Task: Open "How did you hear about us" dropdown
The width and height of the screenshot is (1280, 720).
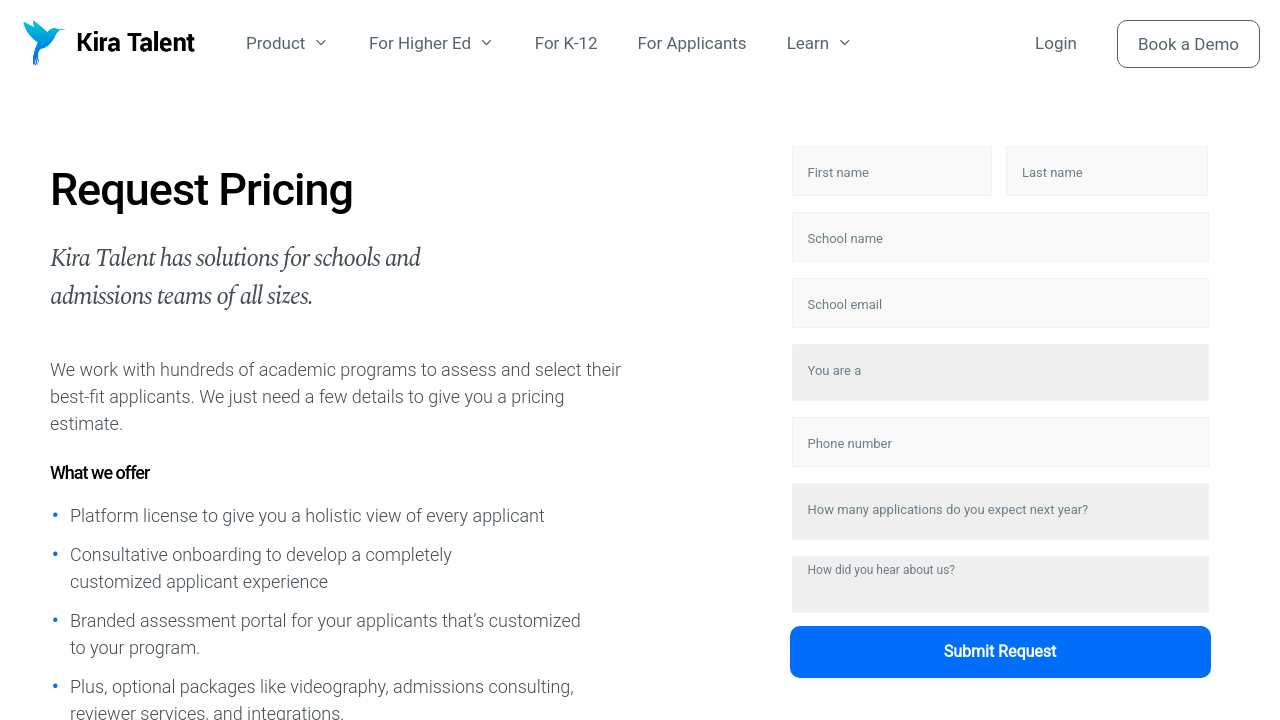Action: 1000,585
